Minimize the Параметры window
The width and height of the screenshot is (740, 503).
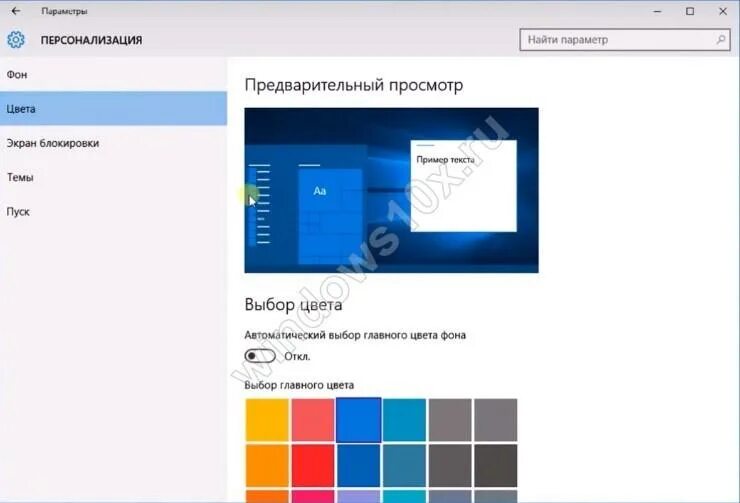click(657, 11)
